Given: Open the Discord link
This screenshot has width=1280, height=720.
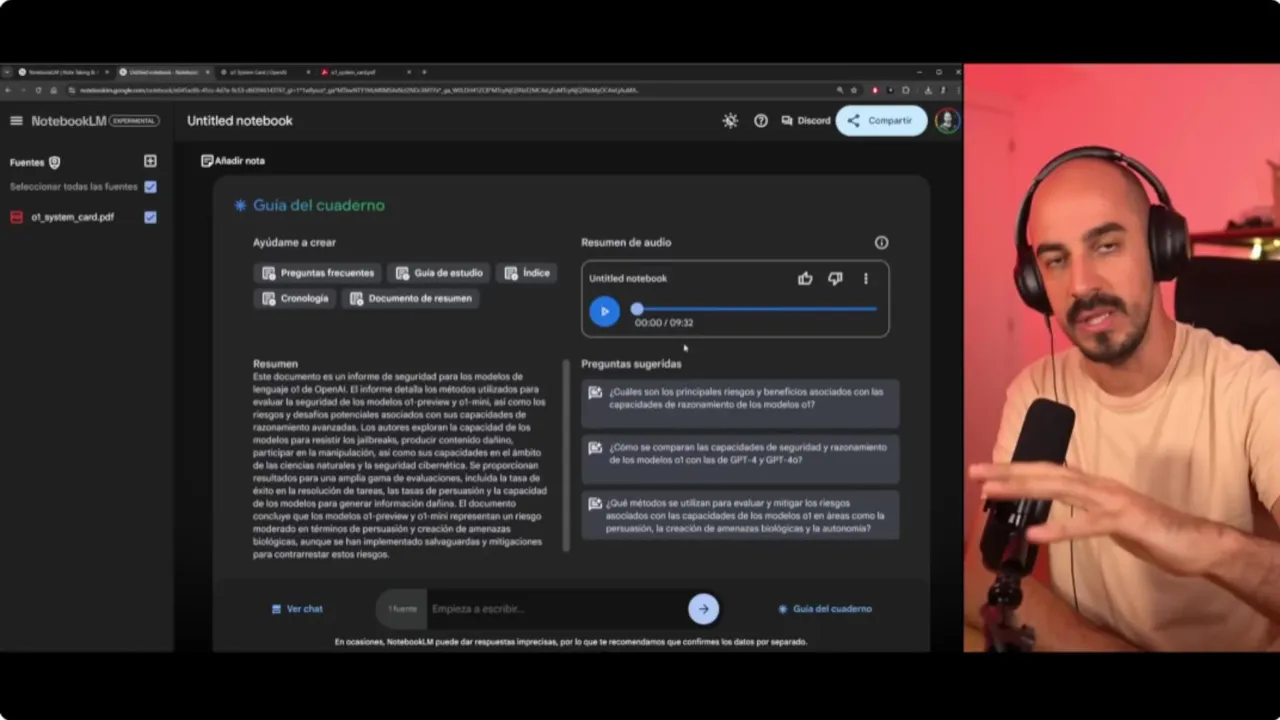Looking at the screenshot, I should [806, 121].
